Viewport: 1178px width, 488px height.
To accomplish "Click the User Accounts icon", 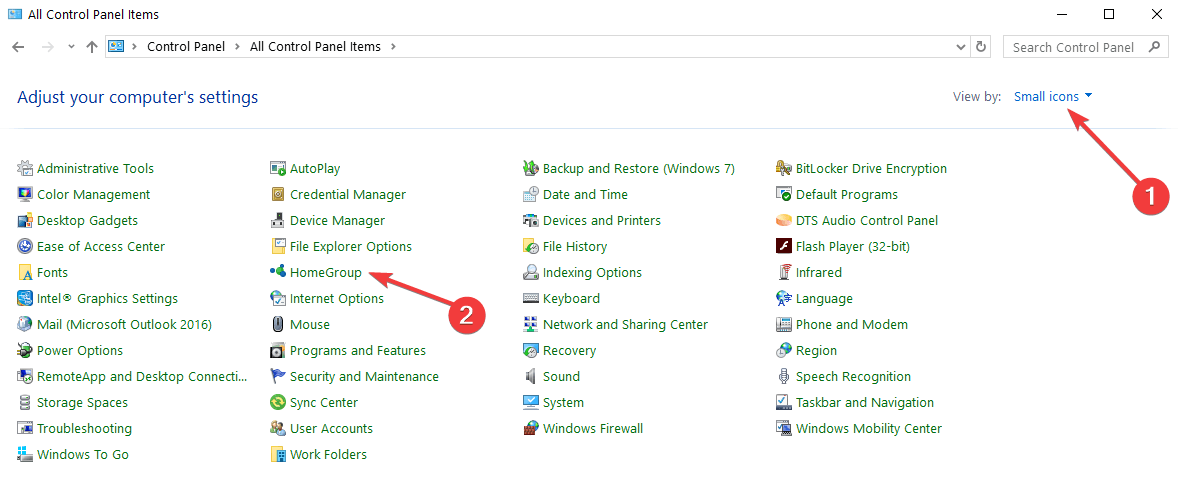I will (278, 429).
